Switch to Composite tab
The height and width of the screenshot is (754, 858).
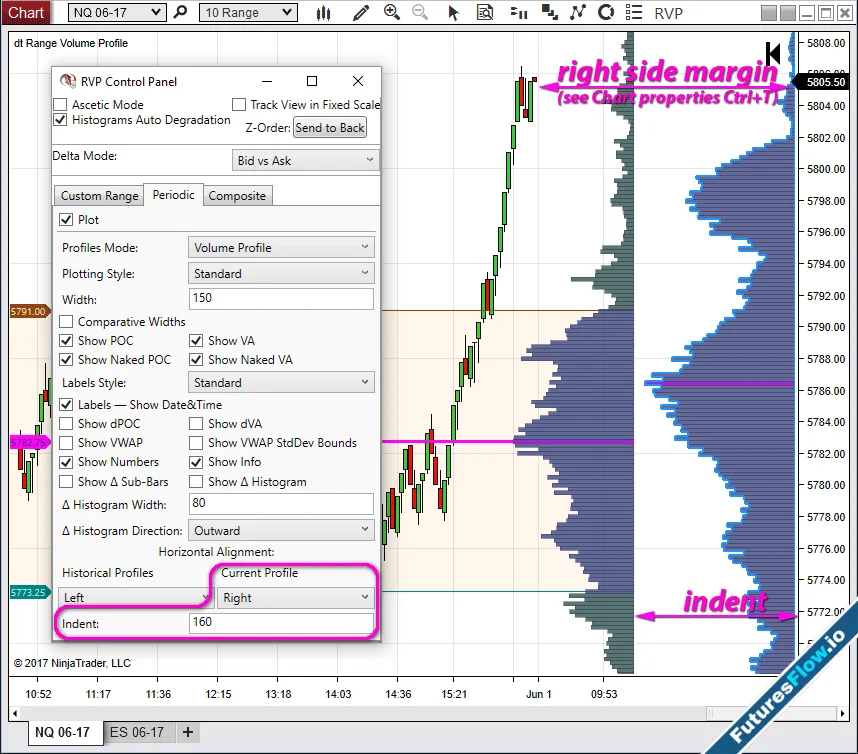pyautogui.click(x=237, y=196)
